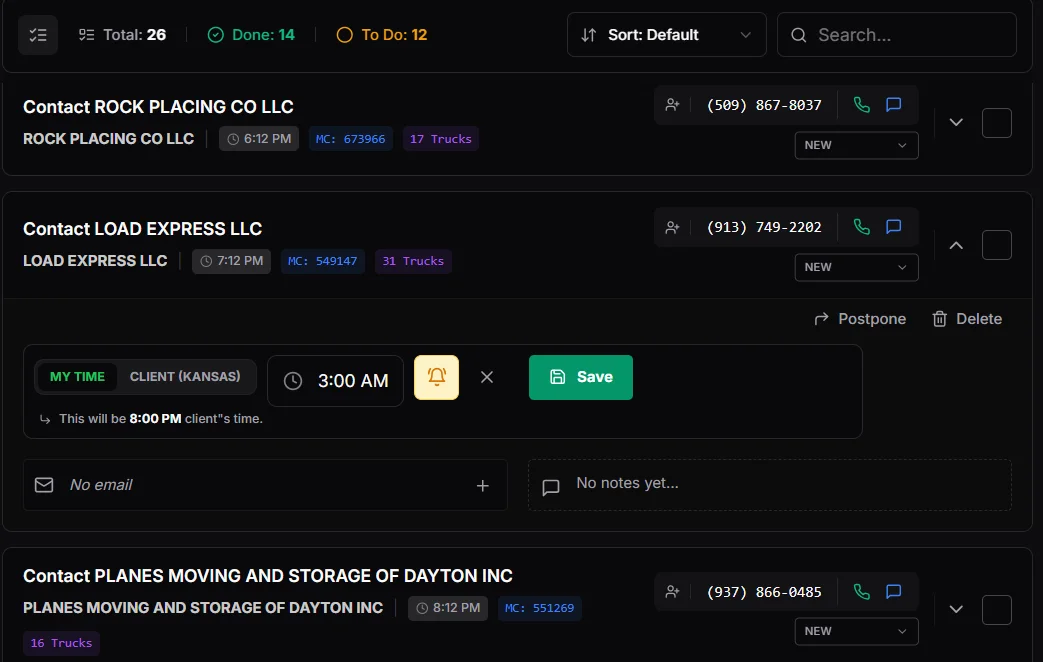Call LOAD EXPRESS LLC via phone icon
Screen dimensions: 1043x662
(861, 227)
